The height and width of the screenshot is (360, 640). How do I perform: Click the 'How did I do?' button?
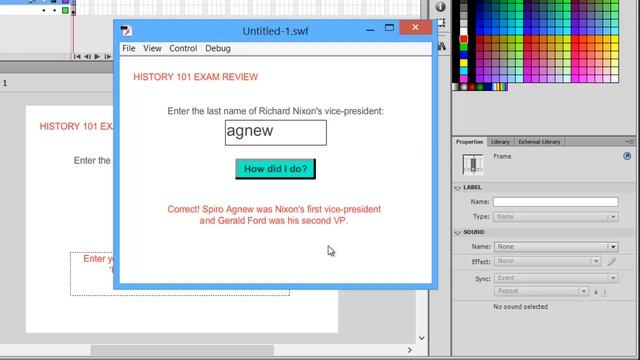pos(276,169)
